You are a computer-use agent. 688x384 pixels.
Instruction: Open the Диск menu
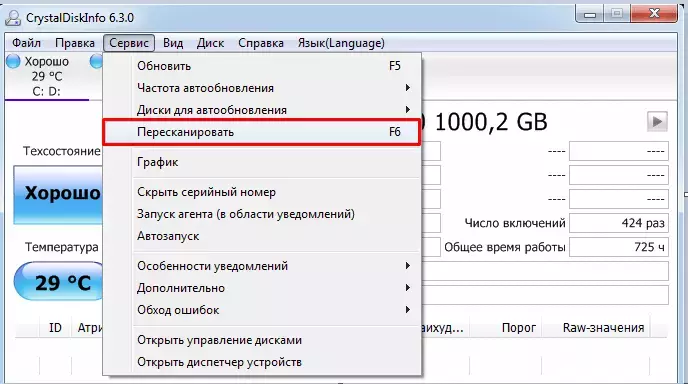210,43
